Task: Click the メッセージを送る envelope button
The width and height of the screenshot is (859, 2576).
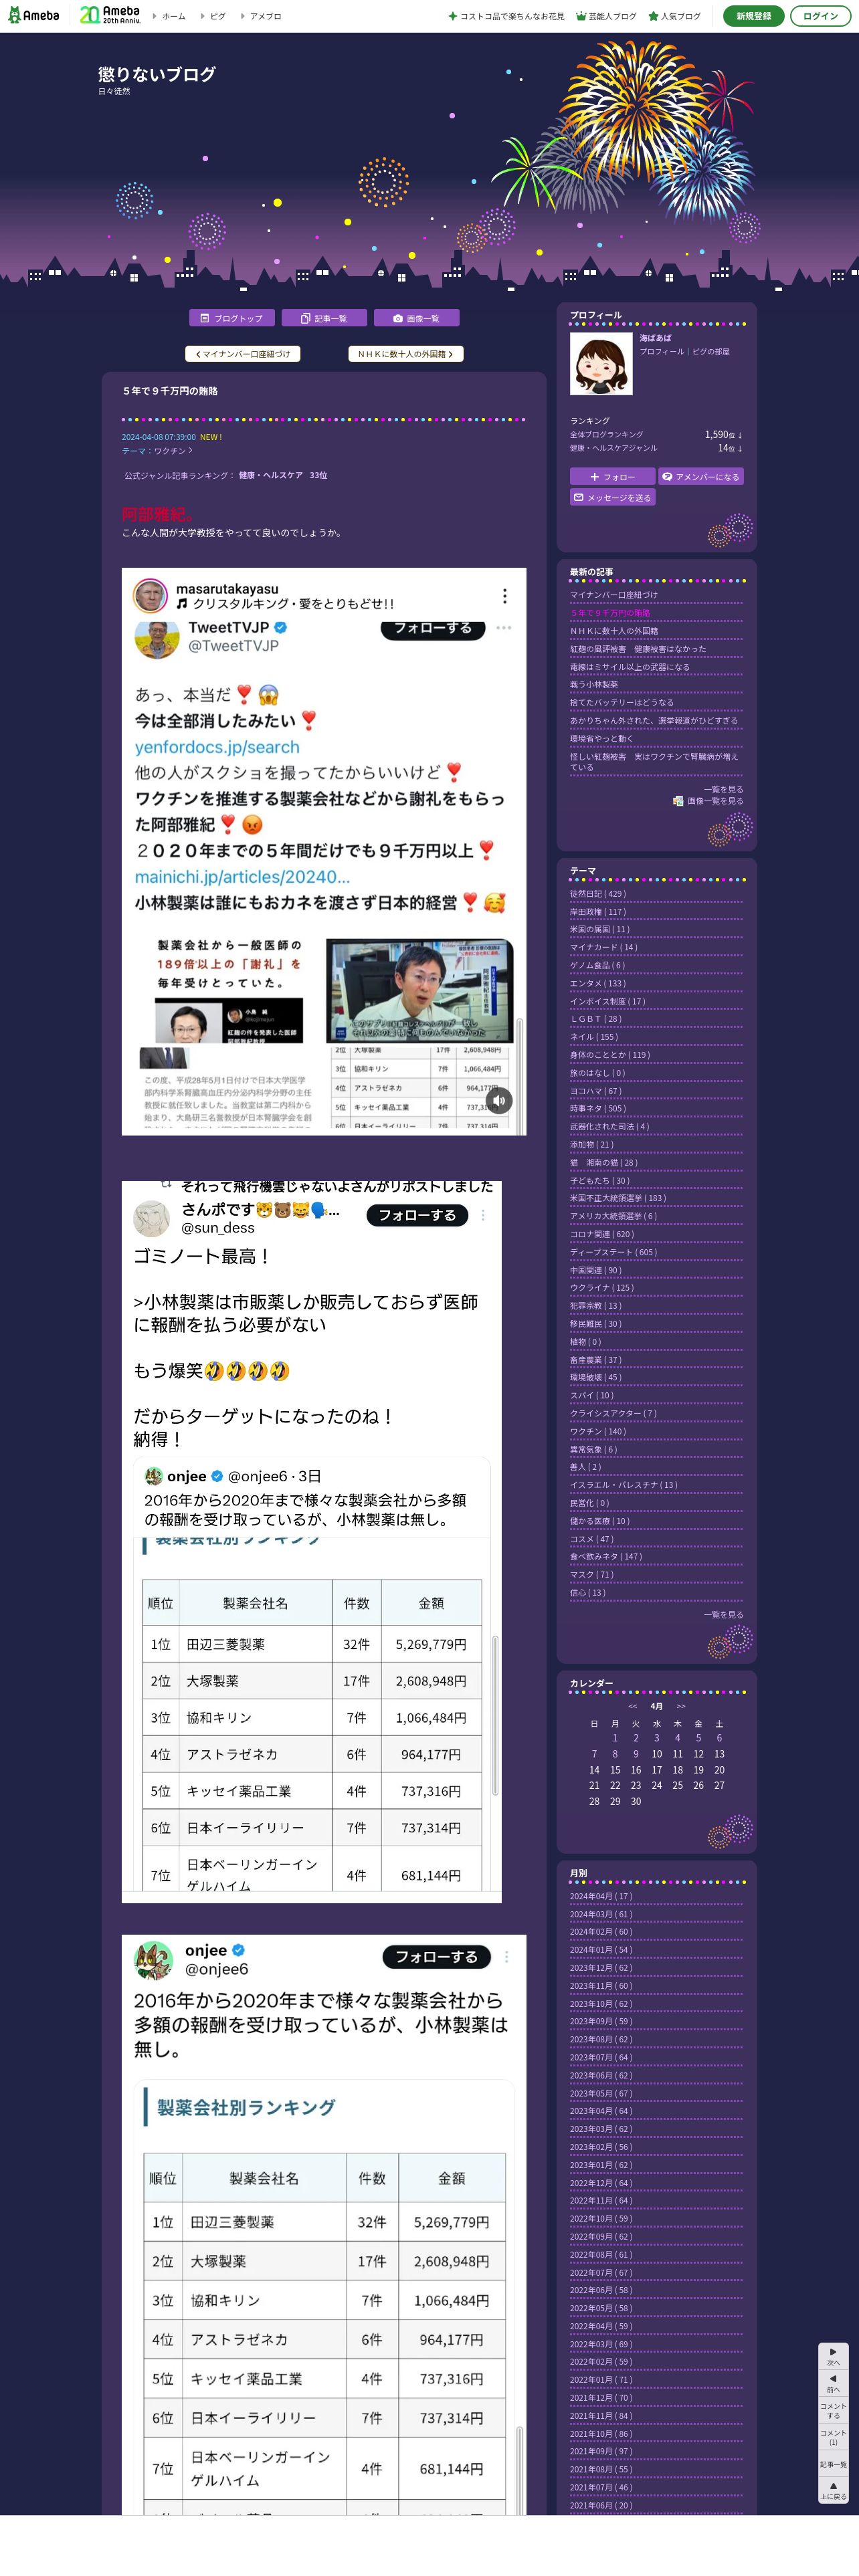Action: pyautogui.click(x=612, y=497)
